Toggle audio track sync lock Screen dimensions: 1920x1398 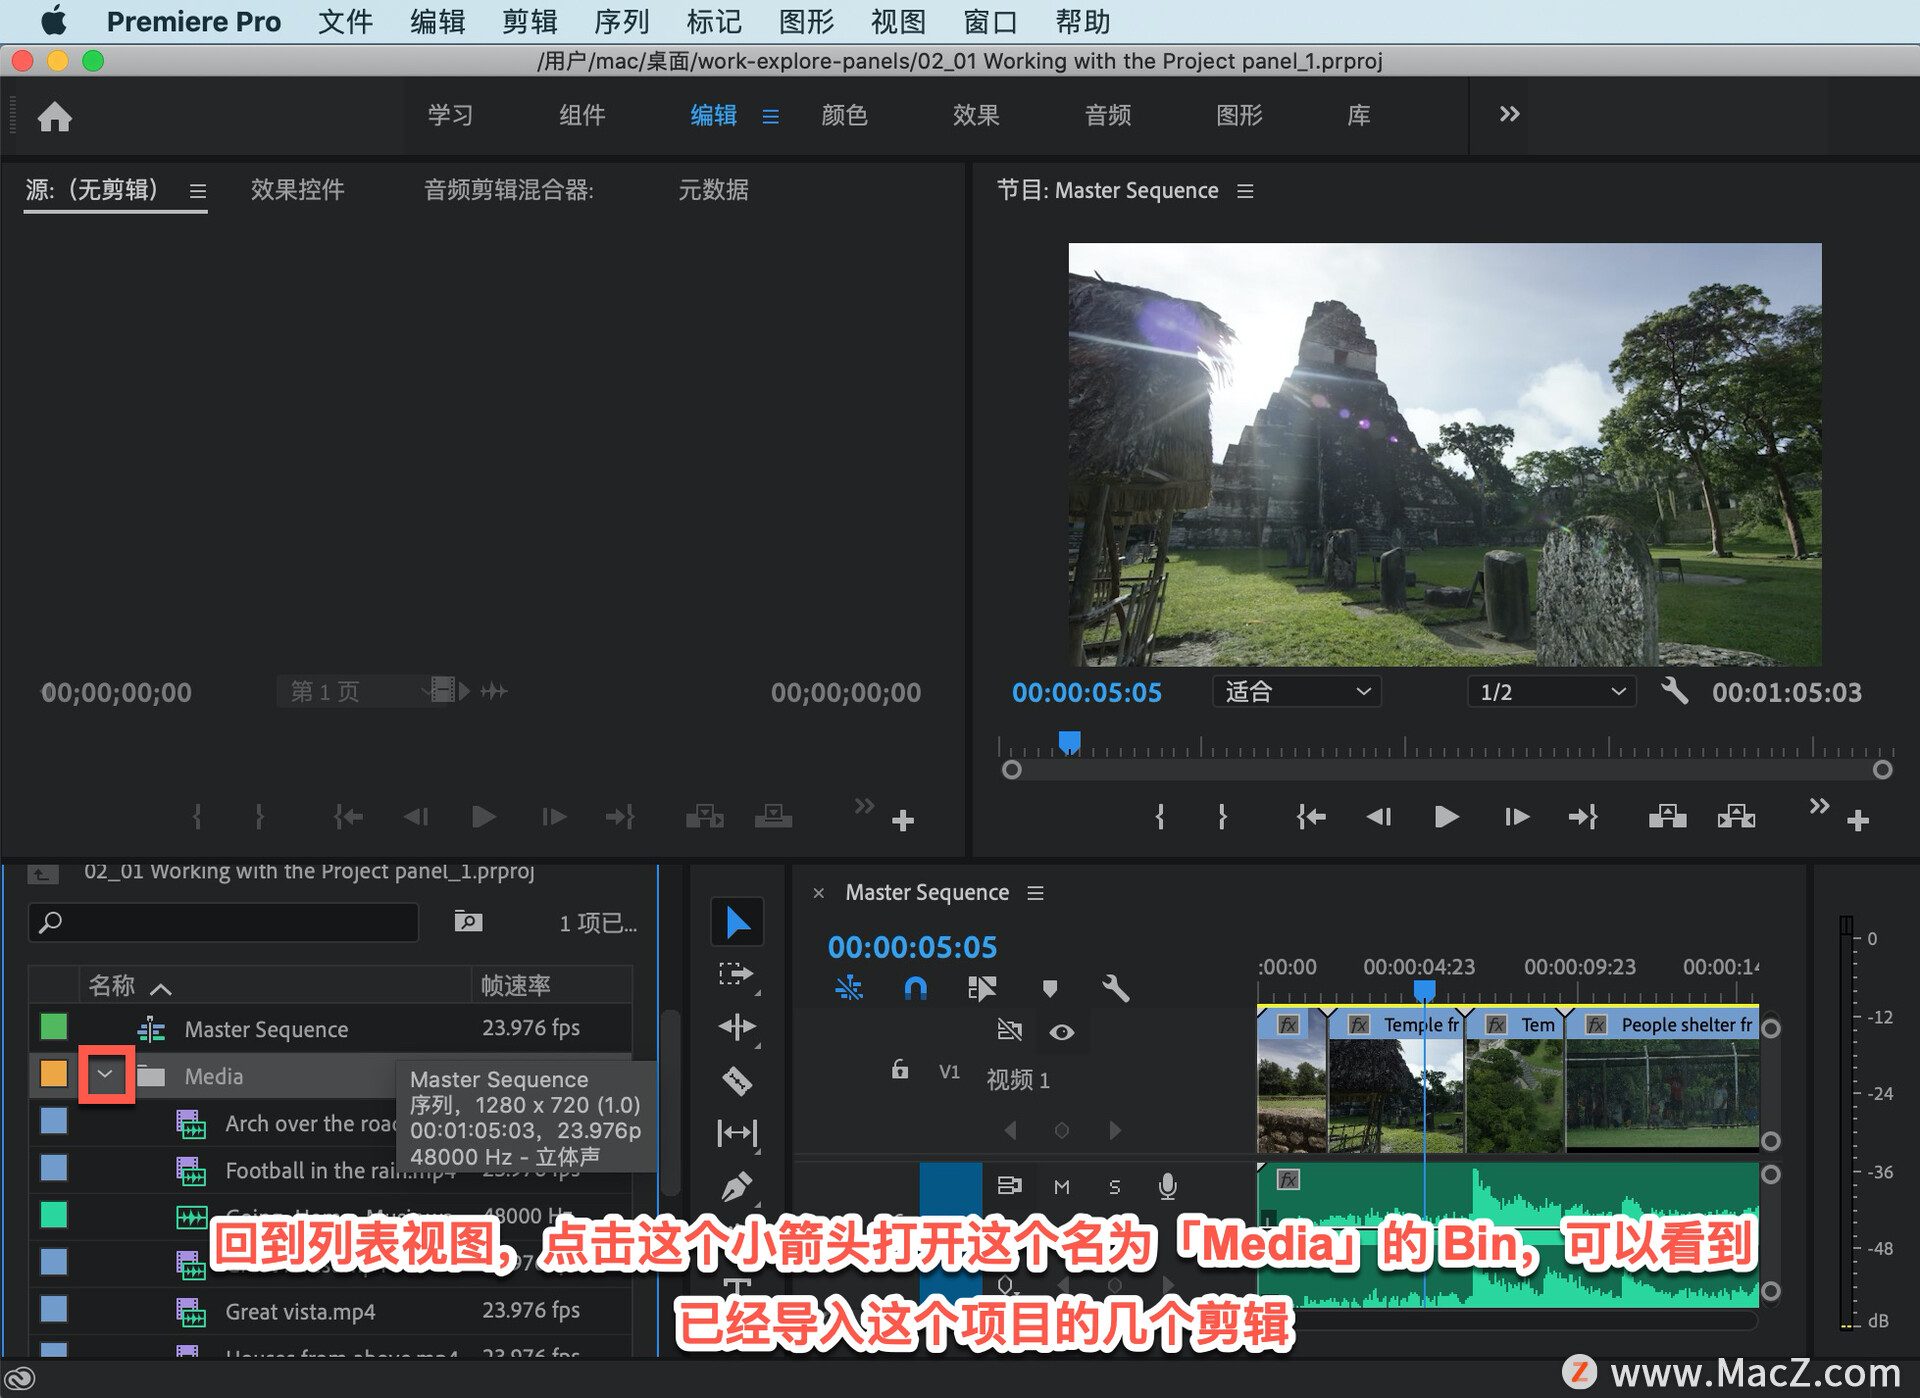1009,1185
